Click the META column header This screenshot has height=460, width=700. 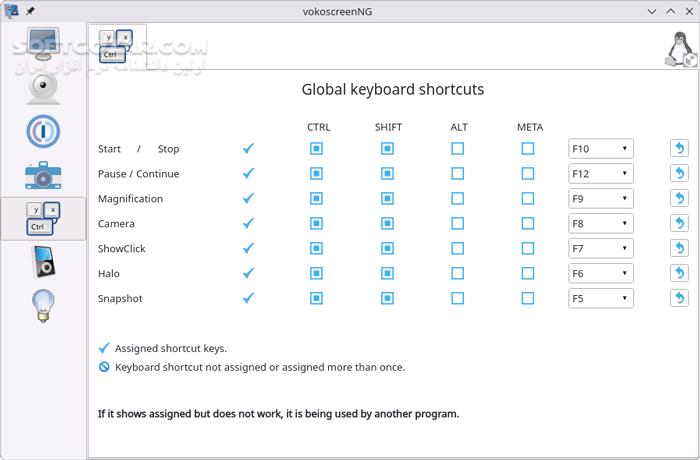(x=530, y=127)
